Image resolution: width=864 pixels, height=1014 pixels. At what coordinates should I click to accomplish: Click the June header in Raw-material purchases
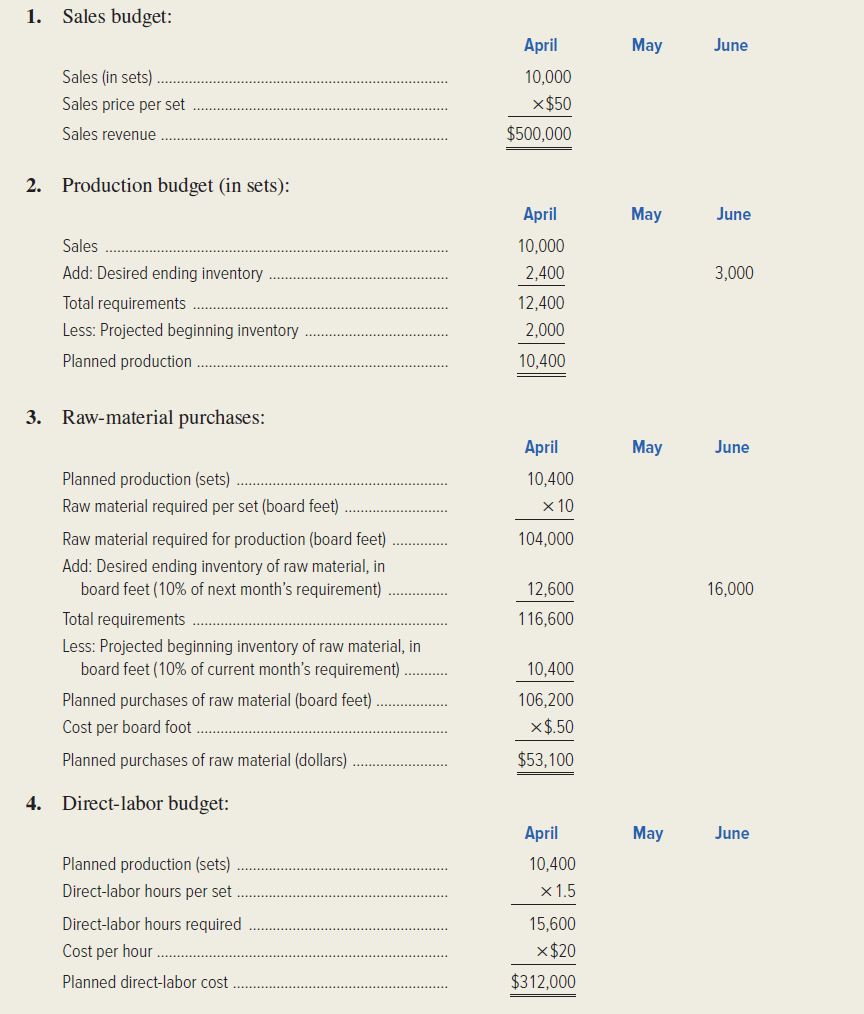731,447
